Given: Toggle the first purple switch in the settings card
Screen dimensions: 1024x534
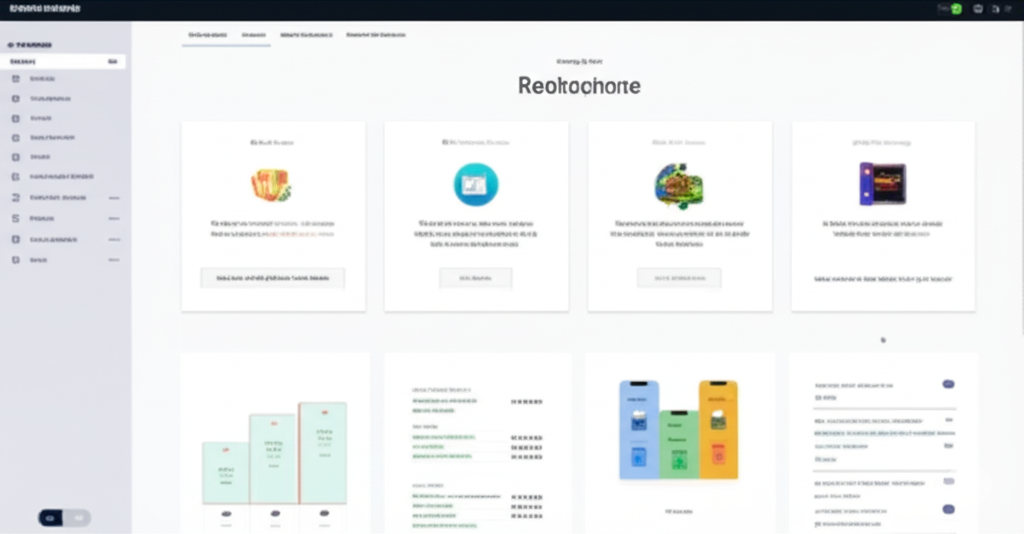Looking at the screenshot, I should [x=948, y=385].
